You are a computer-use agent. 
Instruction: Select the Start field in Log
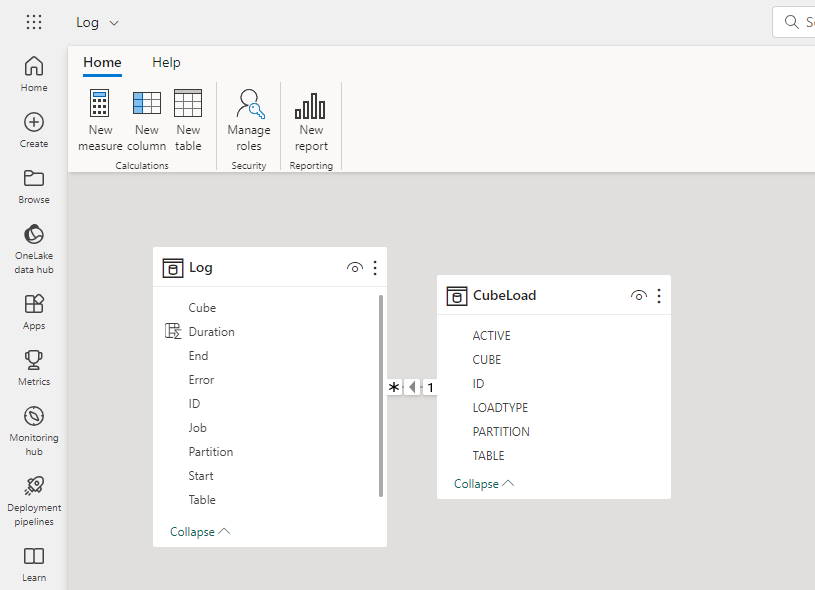click(201, 476)
